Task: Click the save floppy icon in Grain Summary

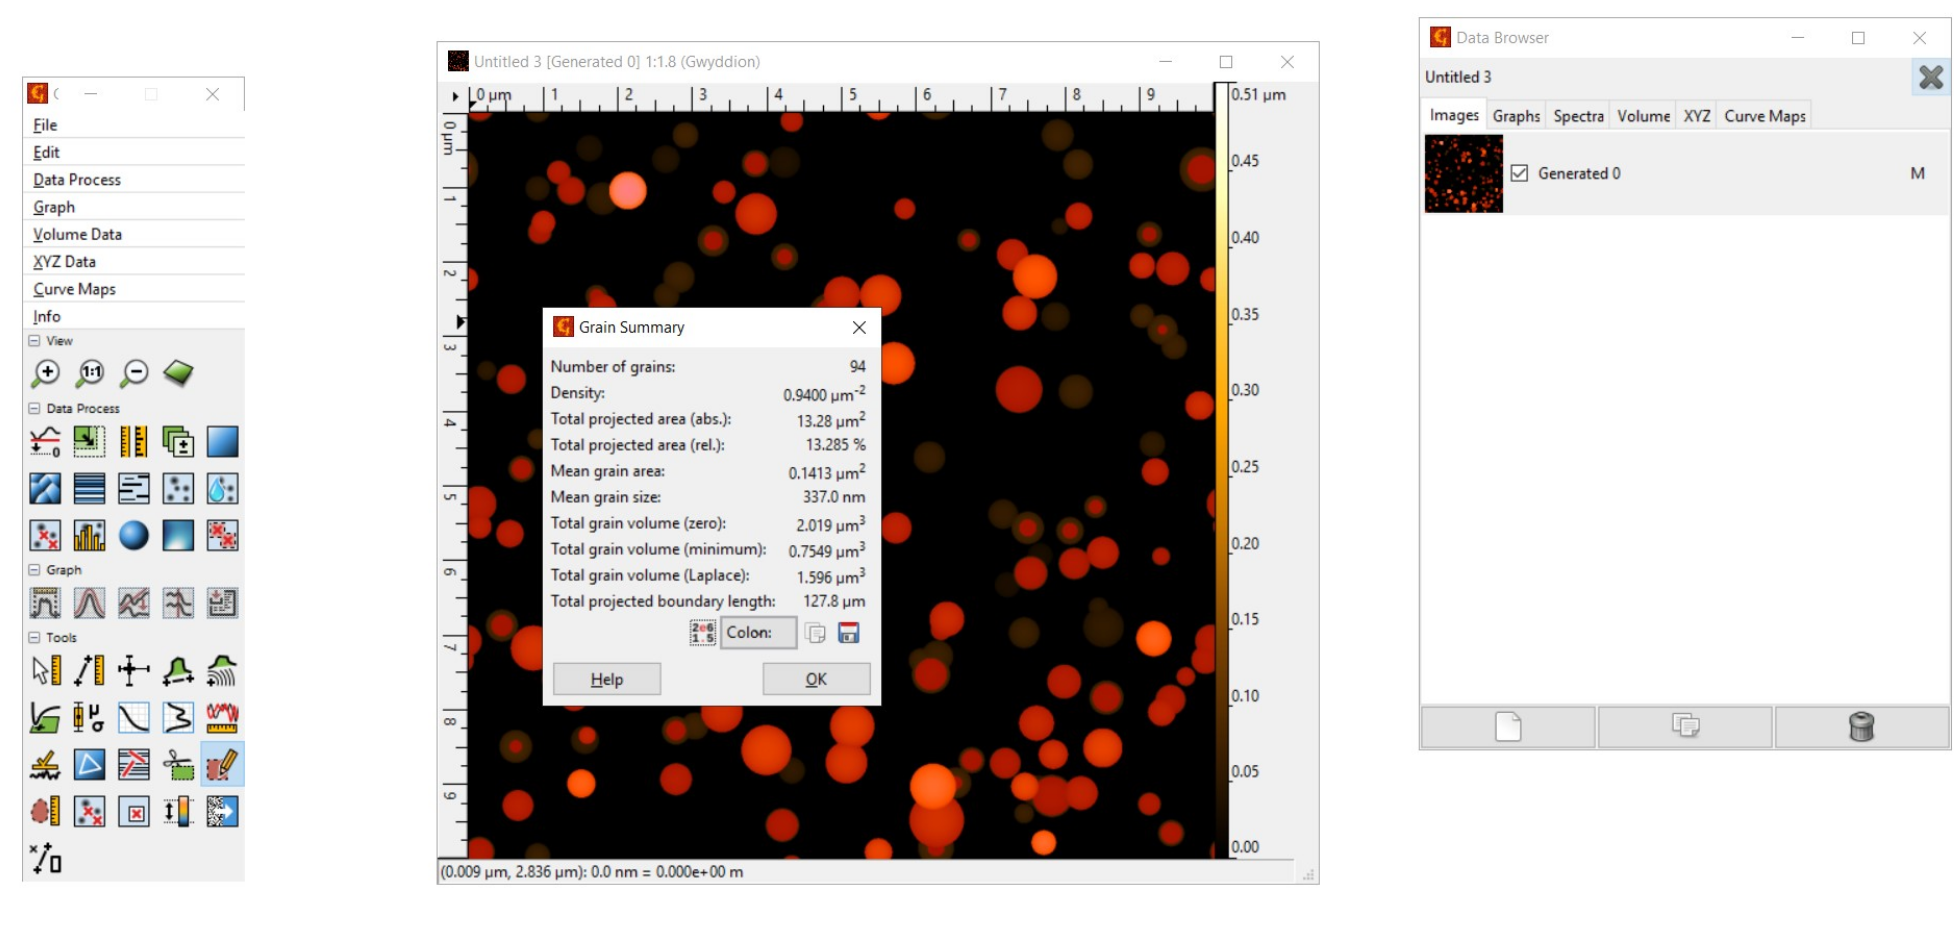Action: coord(848,632)
